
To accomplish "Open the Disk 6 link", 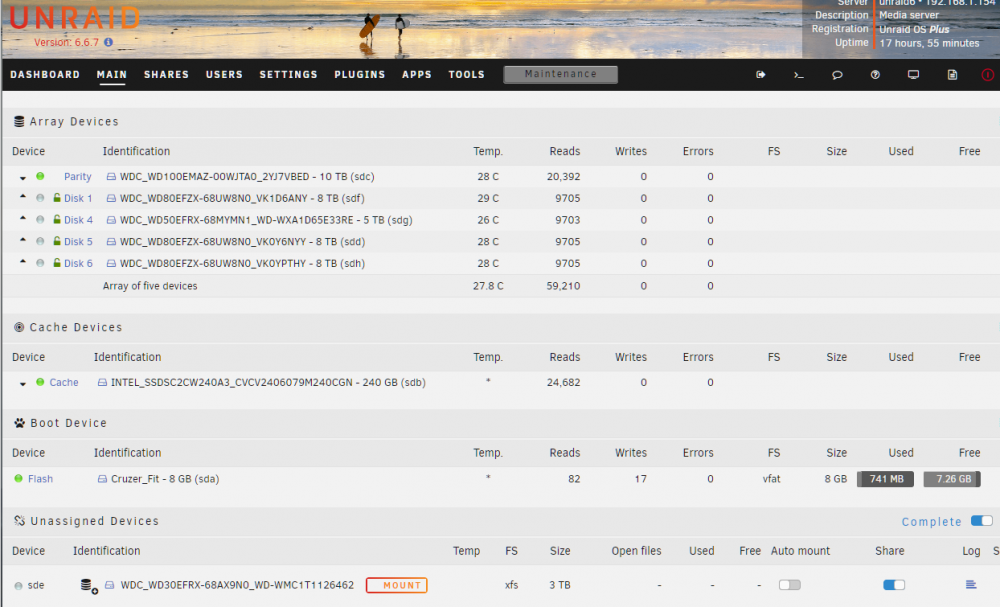I will (78, 263).
